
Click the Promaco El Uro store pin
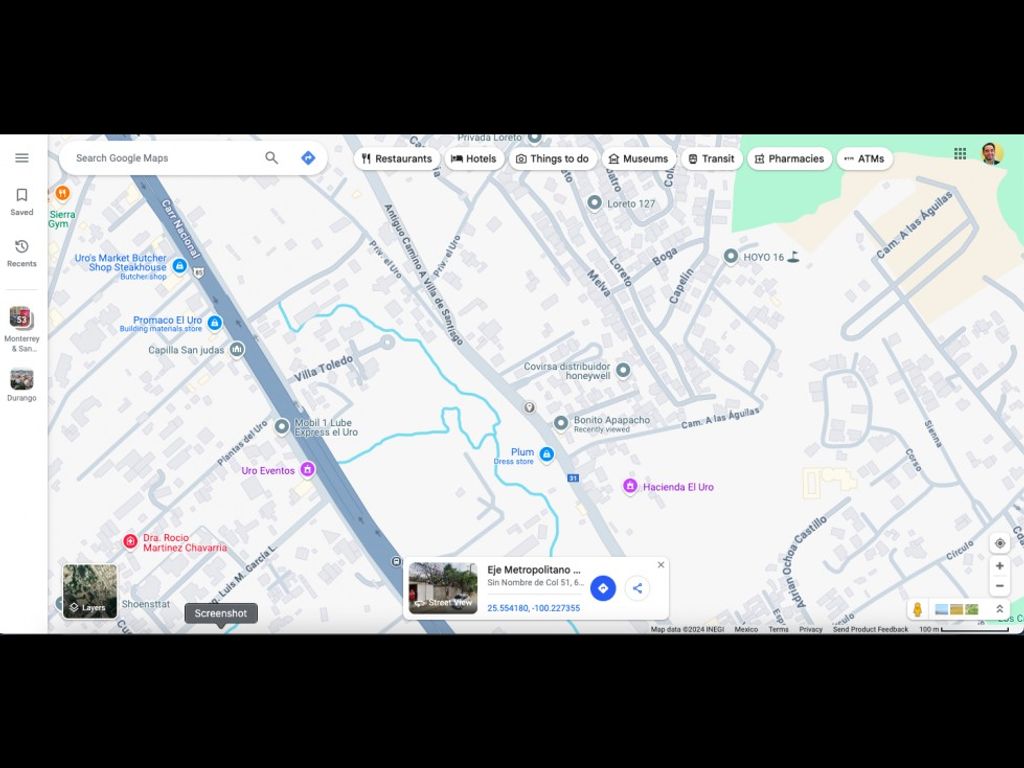(215, 323)
